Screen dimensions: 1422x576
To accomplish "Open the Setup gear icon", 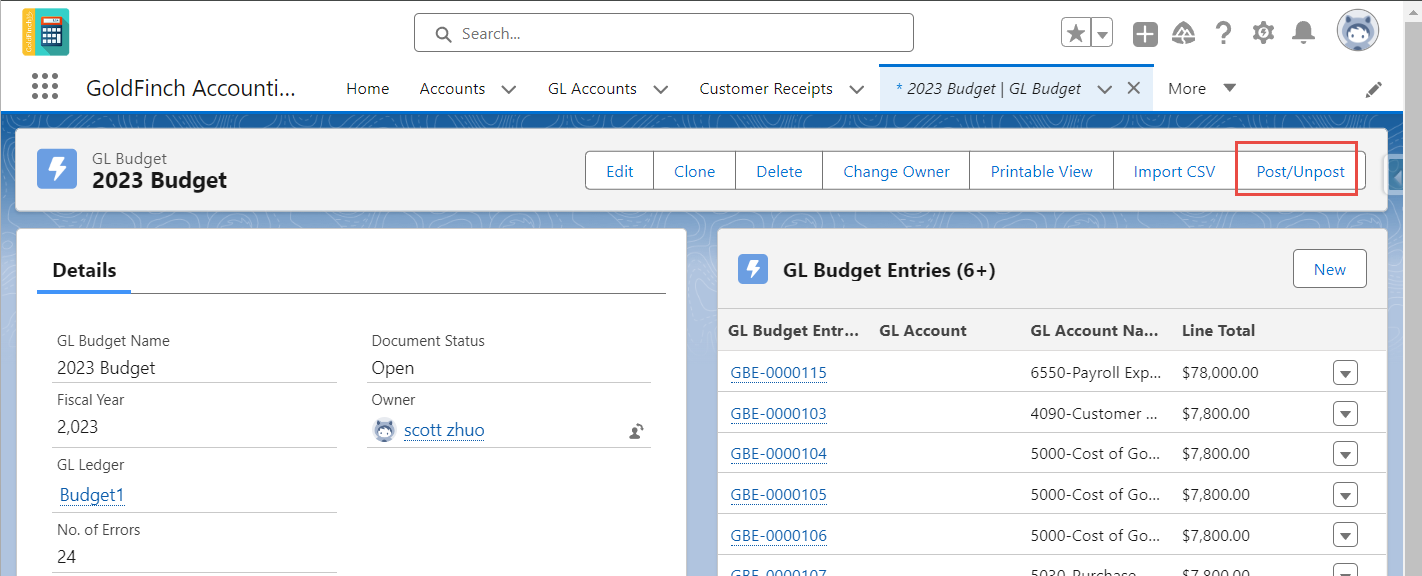I will point(1263,33).
